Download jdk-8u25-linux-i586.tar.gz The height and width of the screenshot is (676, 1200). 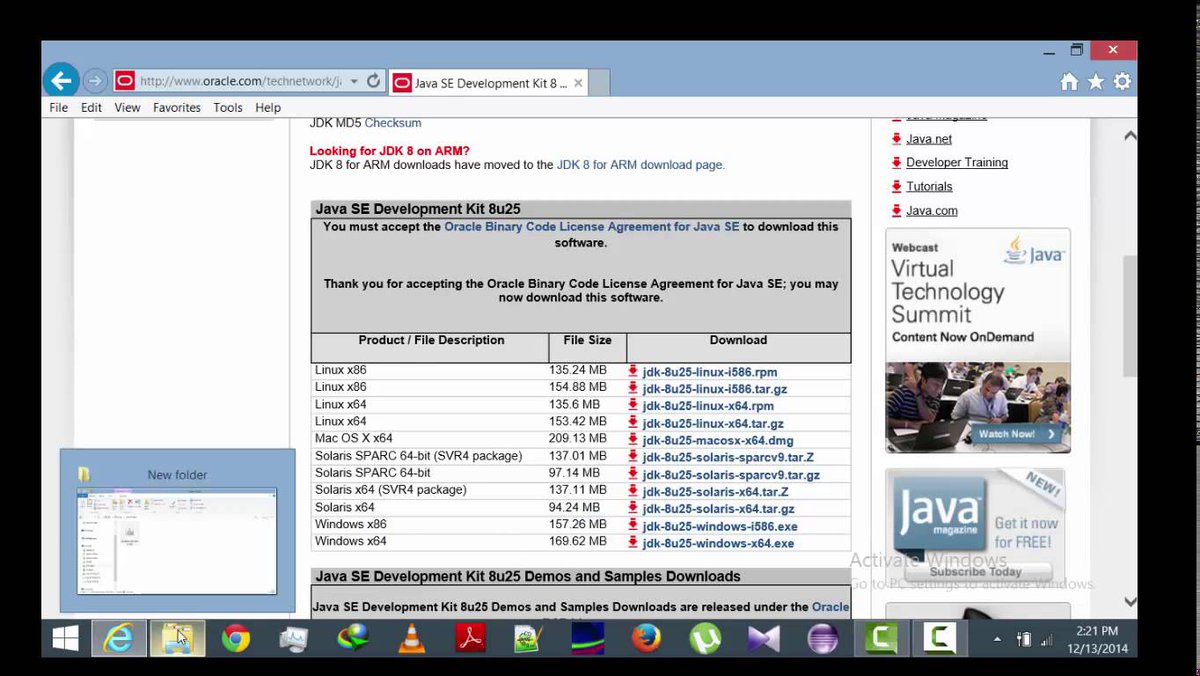[715, 389]
